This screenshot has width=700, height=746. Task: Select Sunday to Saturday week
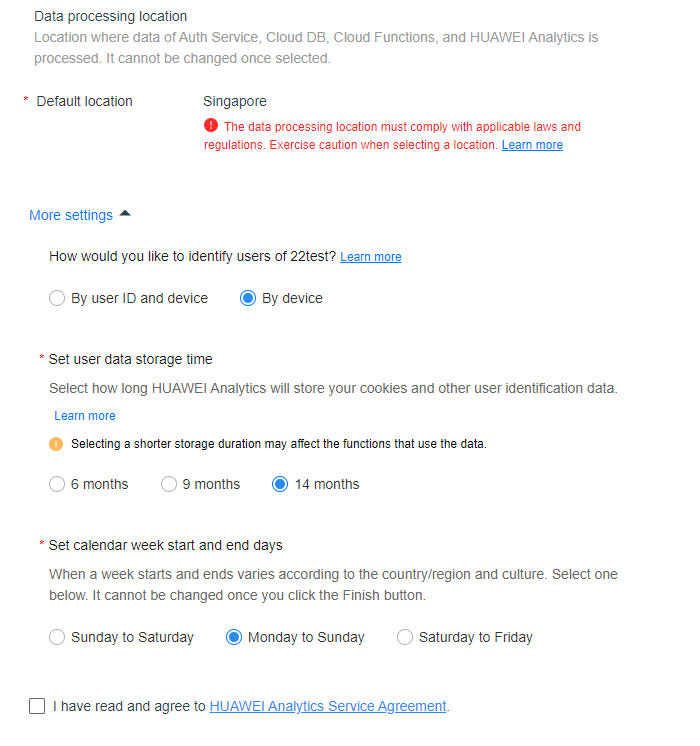click(57, 637)
